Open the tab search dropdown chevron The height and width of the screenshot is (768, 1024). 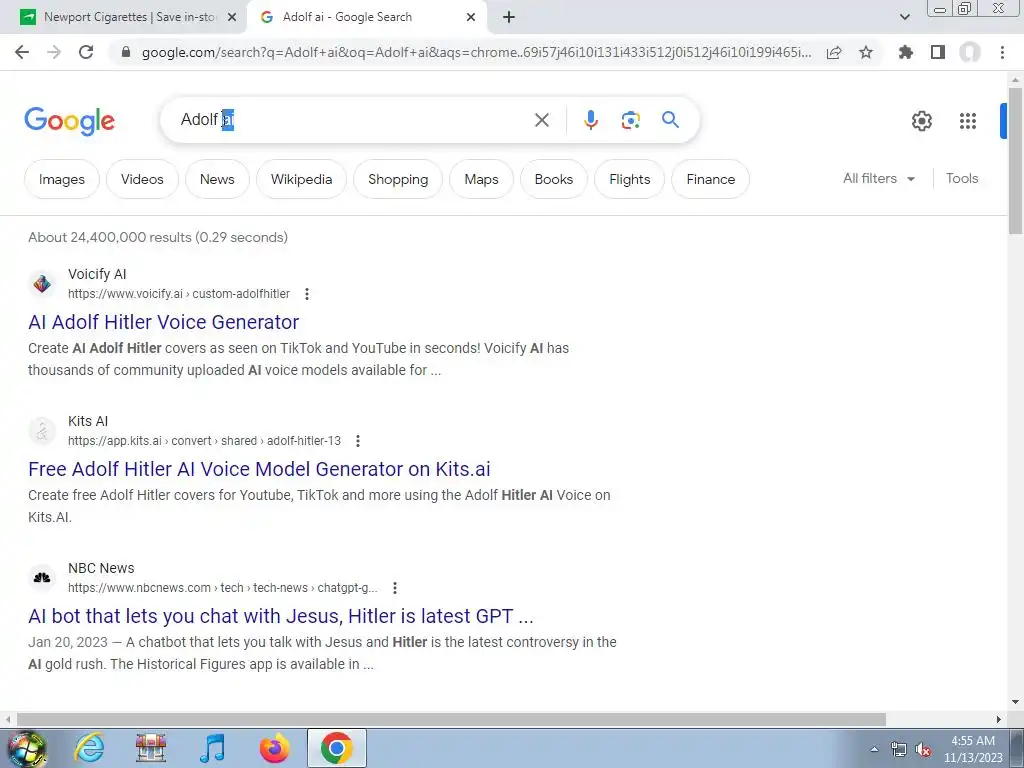coord(904,17)
